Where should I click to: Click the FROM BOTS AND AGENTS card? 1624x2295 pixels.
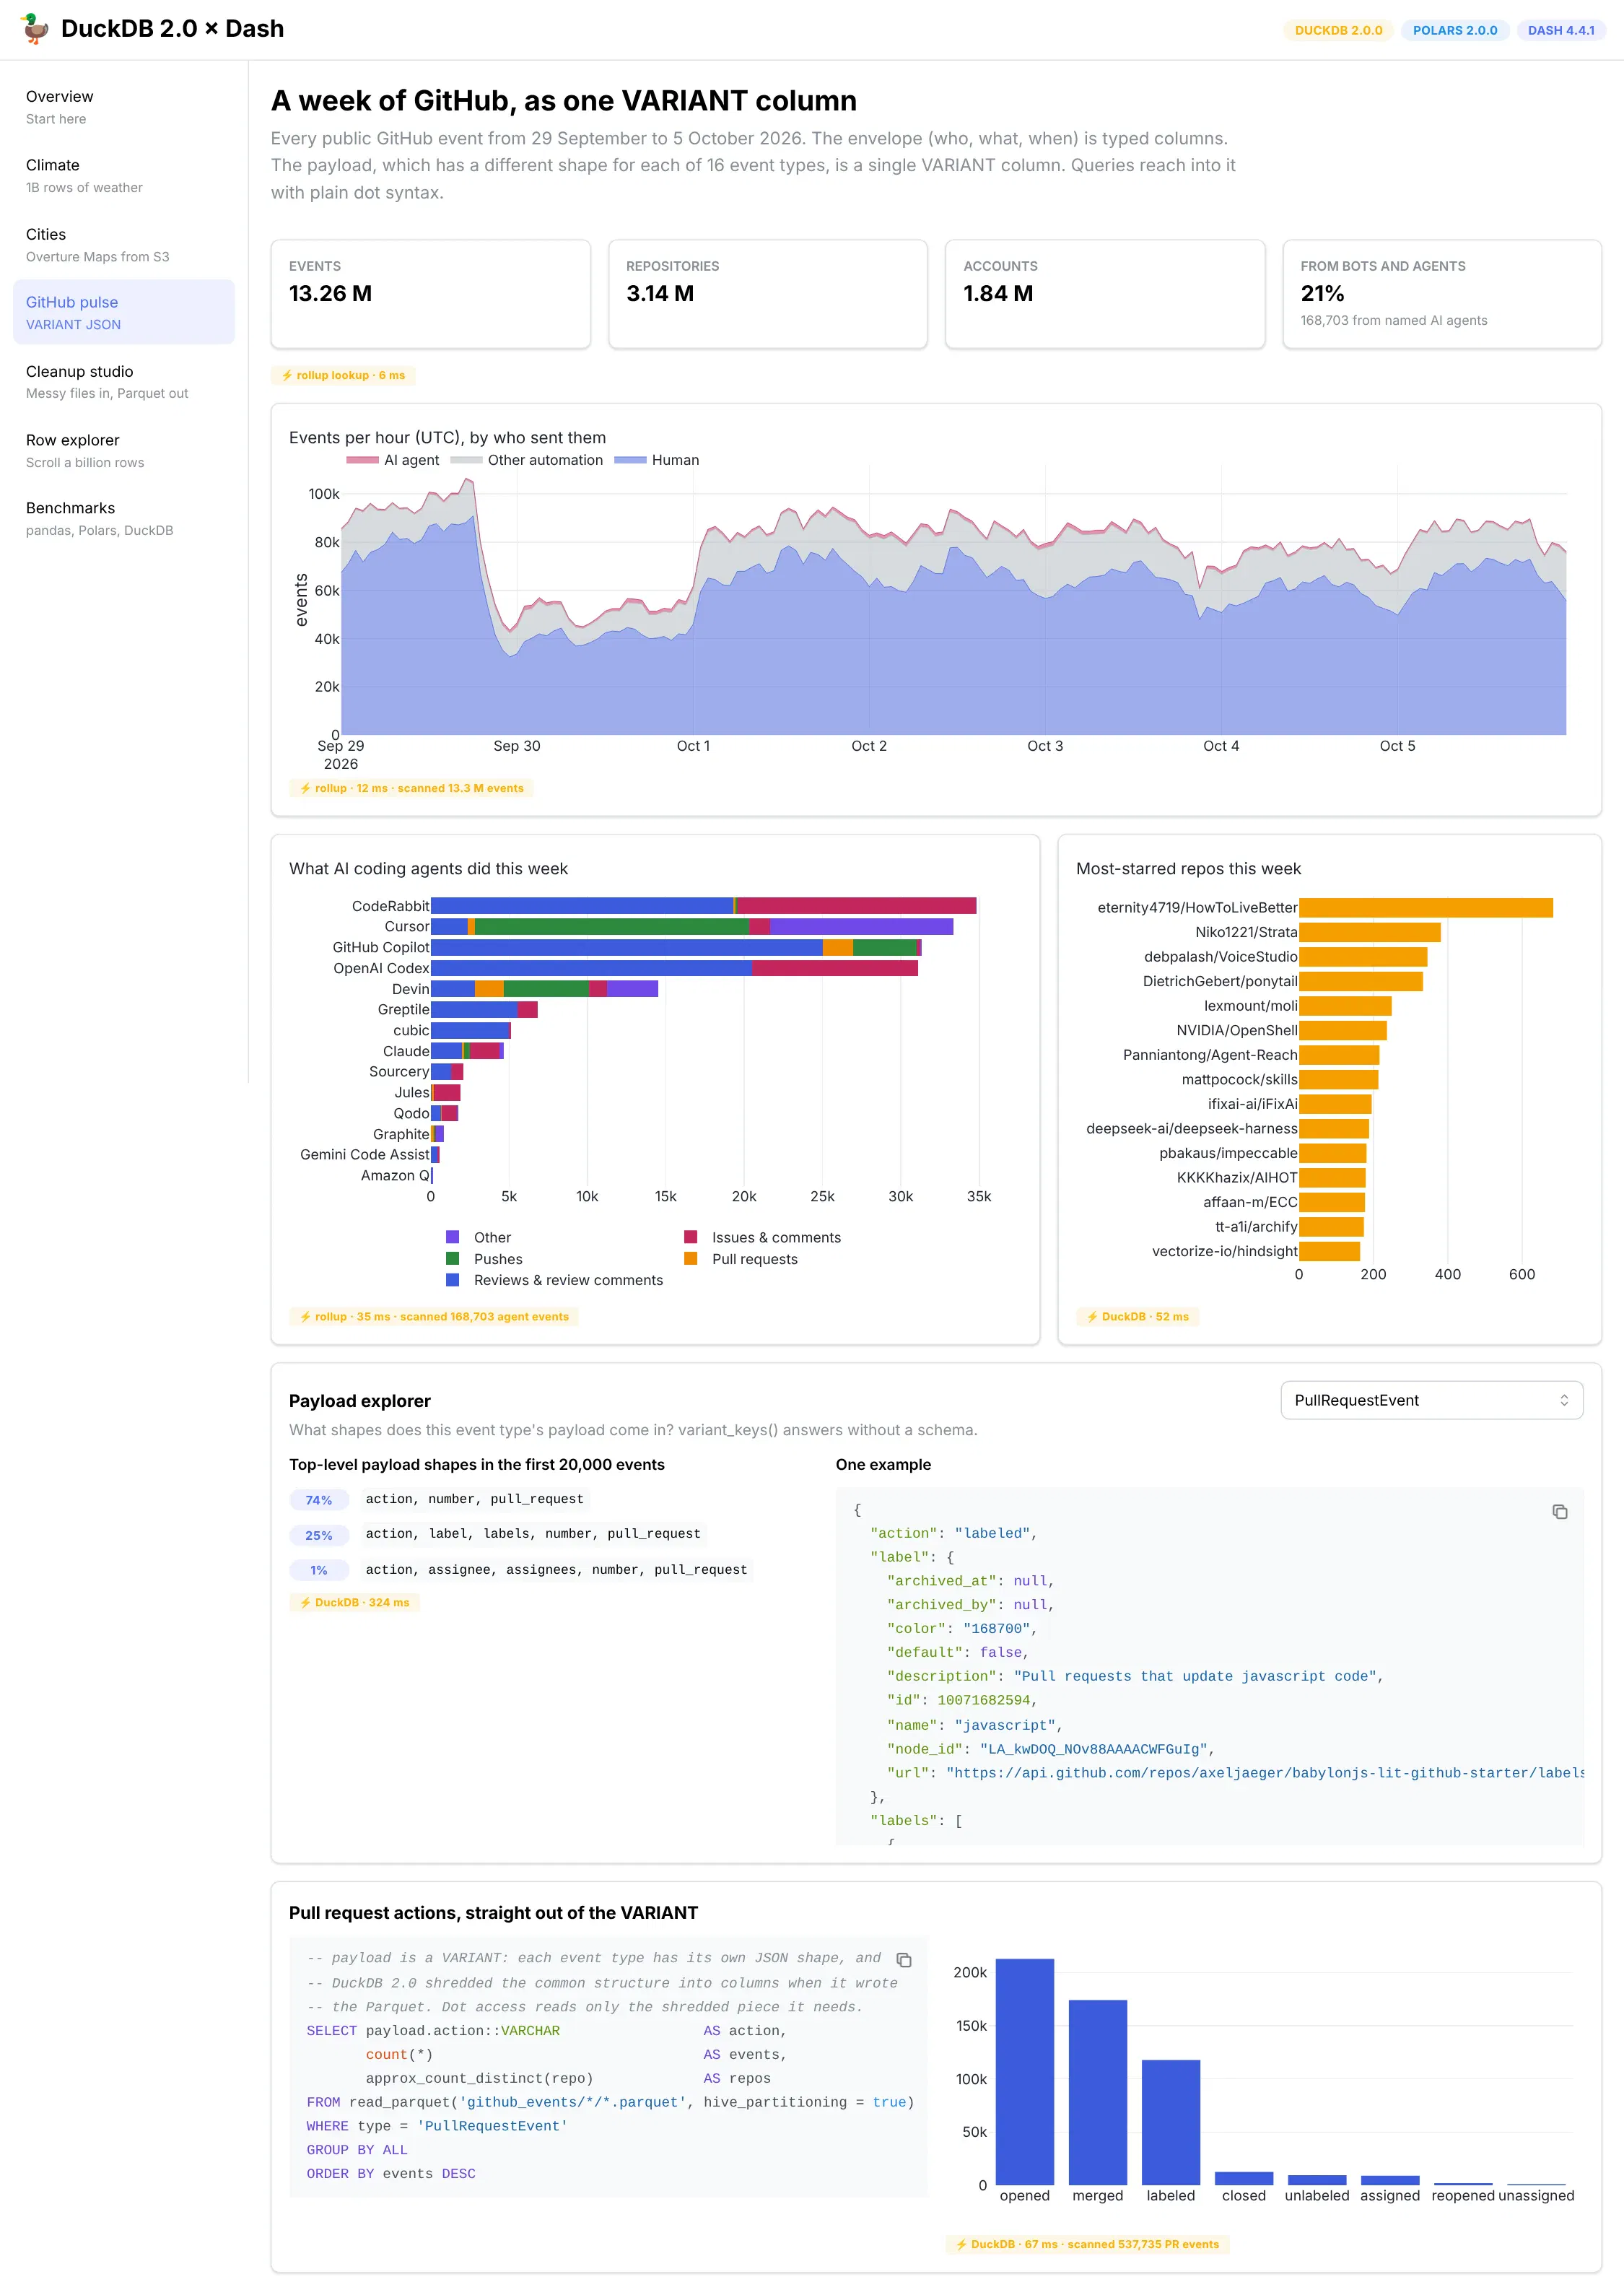pos(1442,294)
